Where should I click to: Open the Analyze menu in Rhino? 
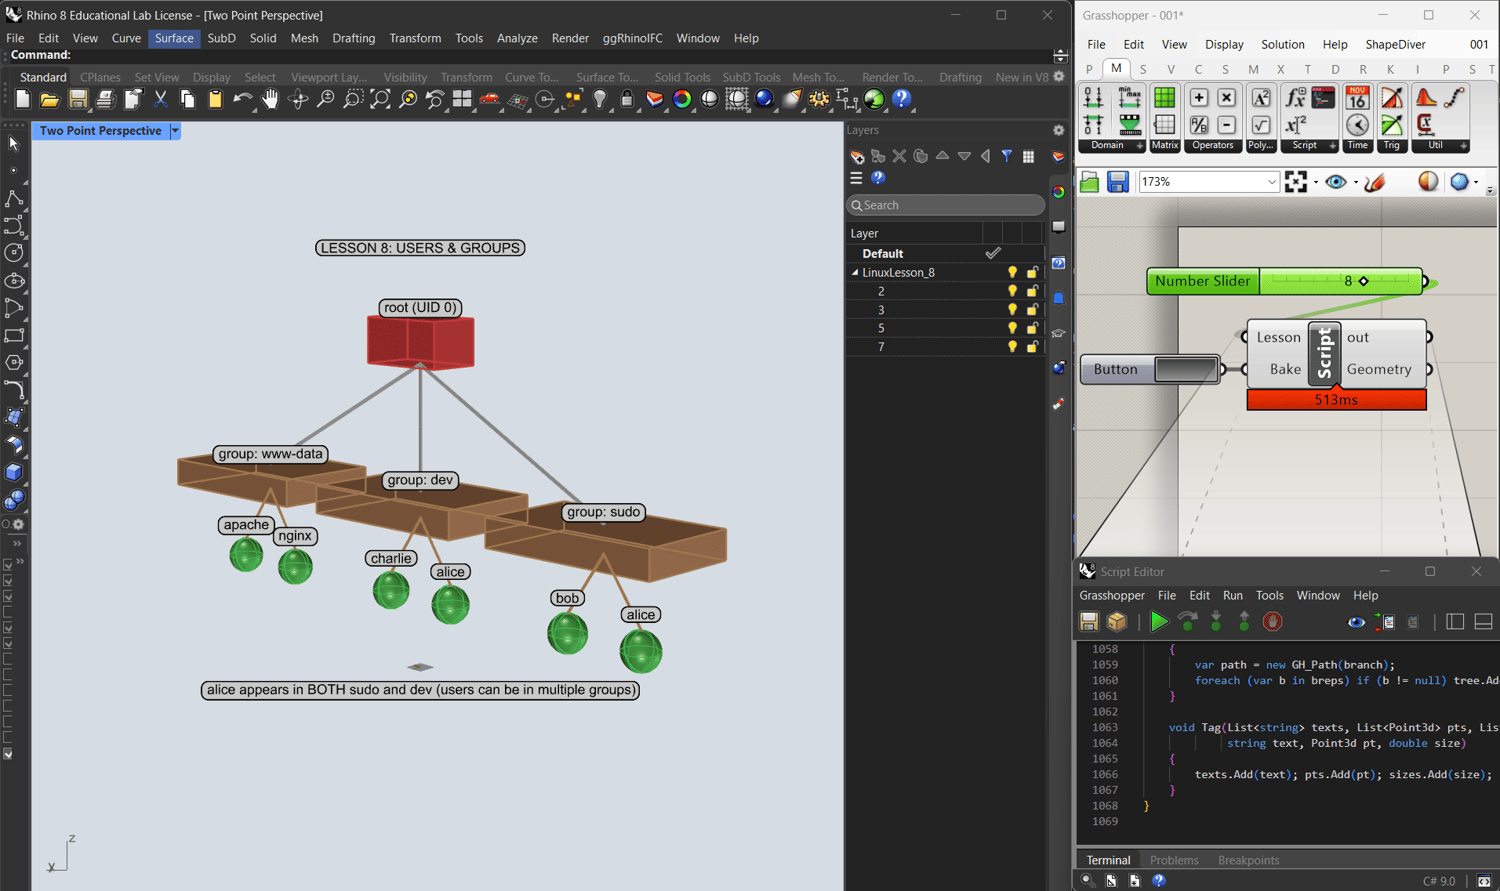[x=517, y=38]
